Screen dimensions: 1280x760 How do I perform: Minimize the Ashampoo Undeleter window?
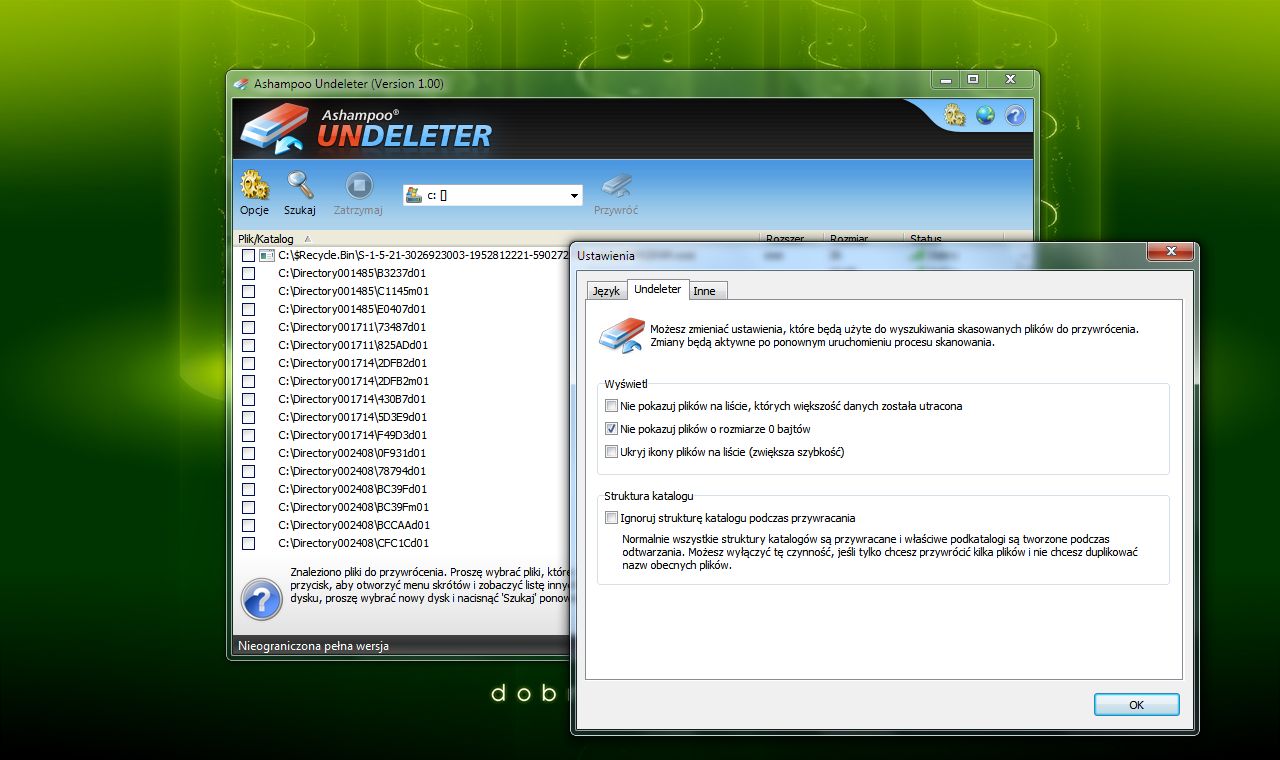point(946,79)
